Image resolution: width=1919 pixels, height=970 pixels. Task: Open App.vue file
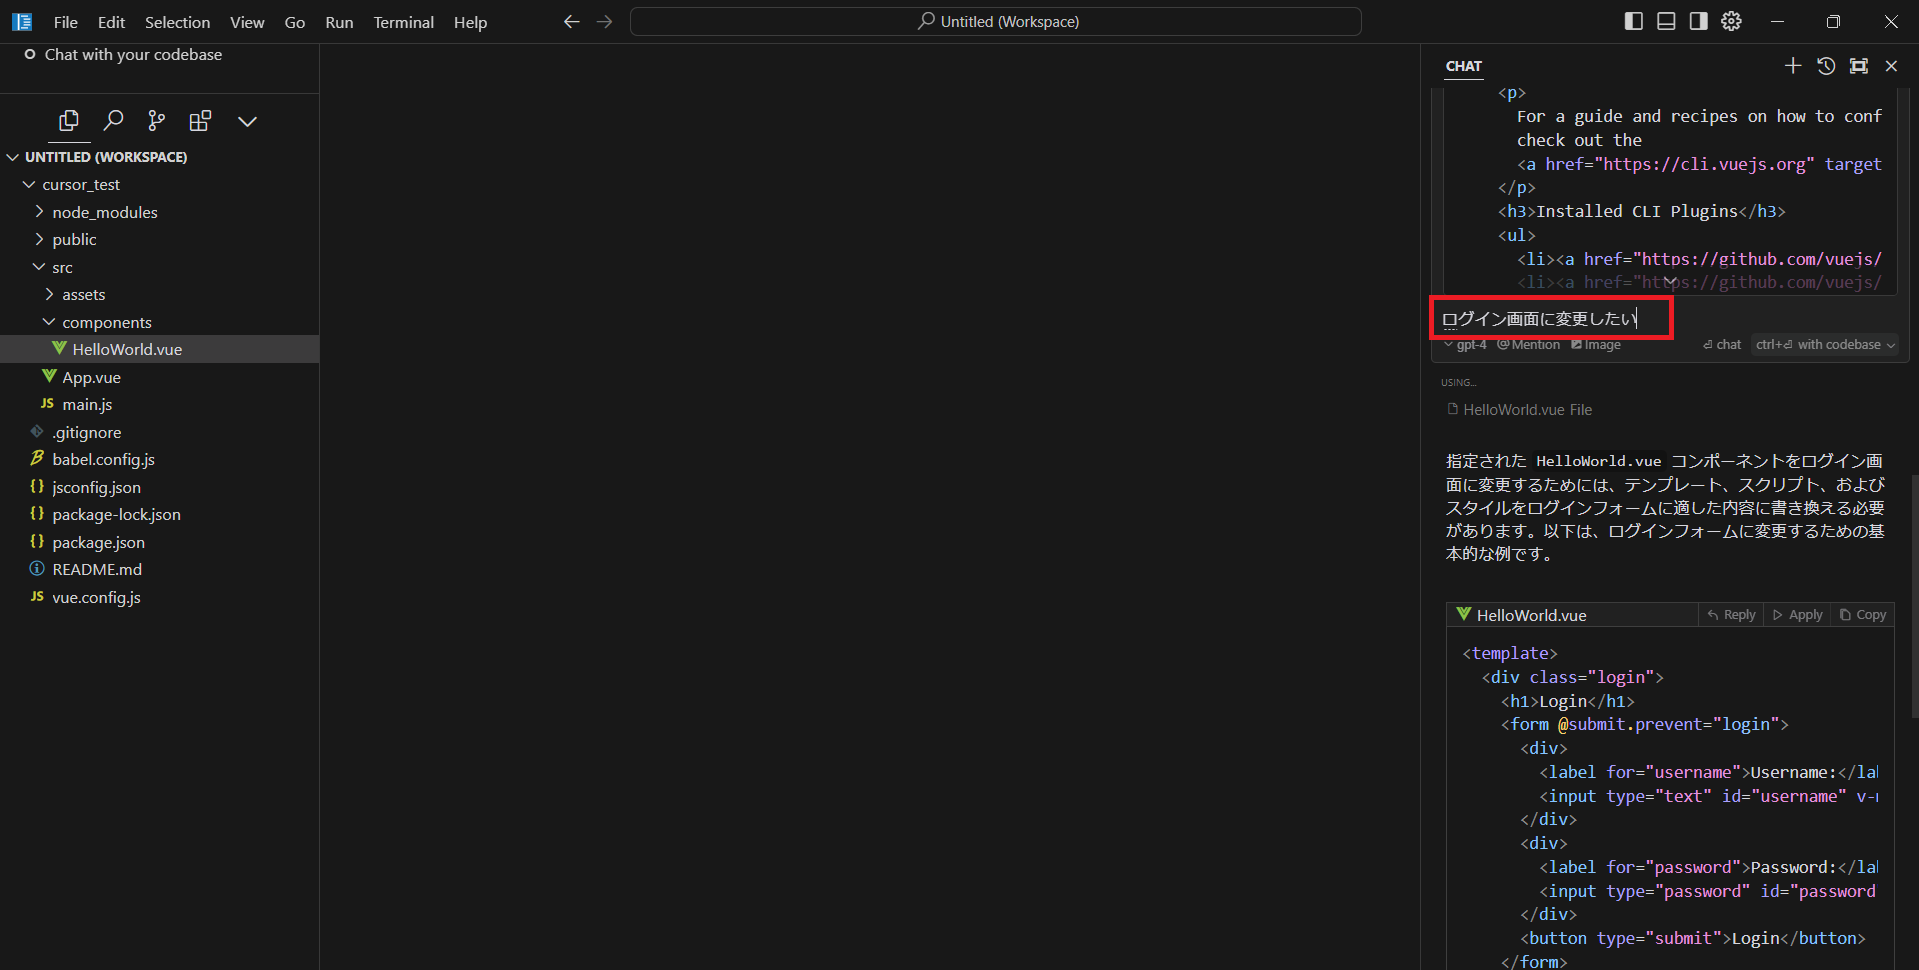(160, 377)
